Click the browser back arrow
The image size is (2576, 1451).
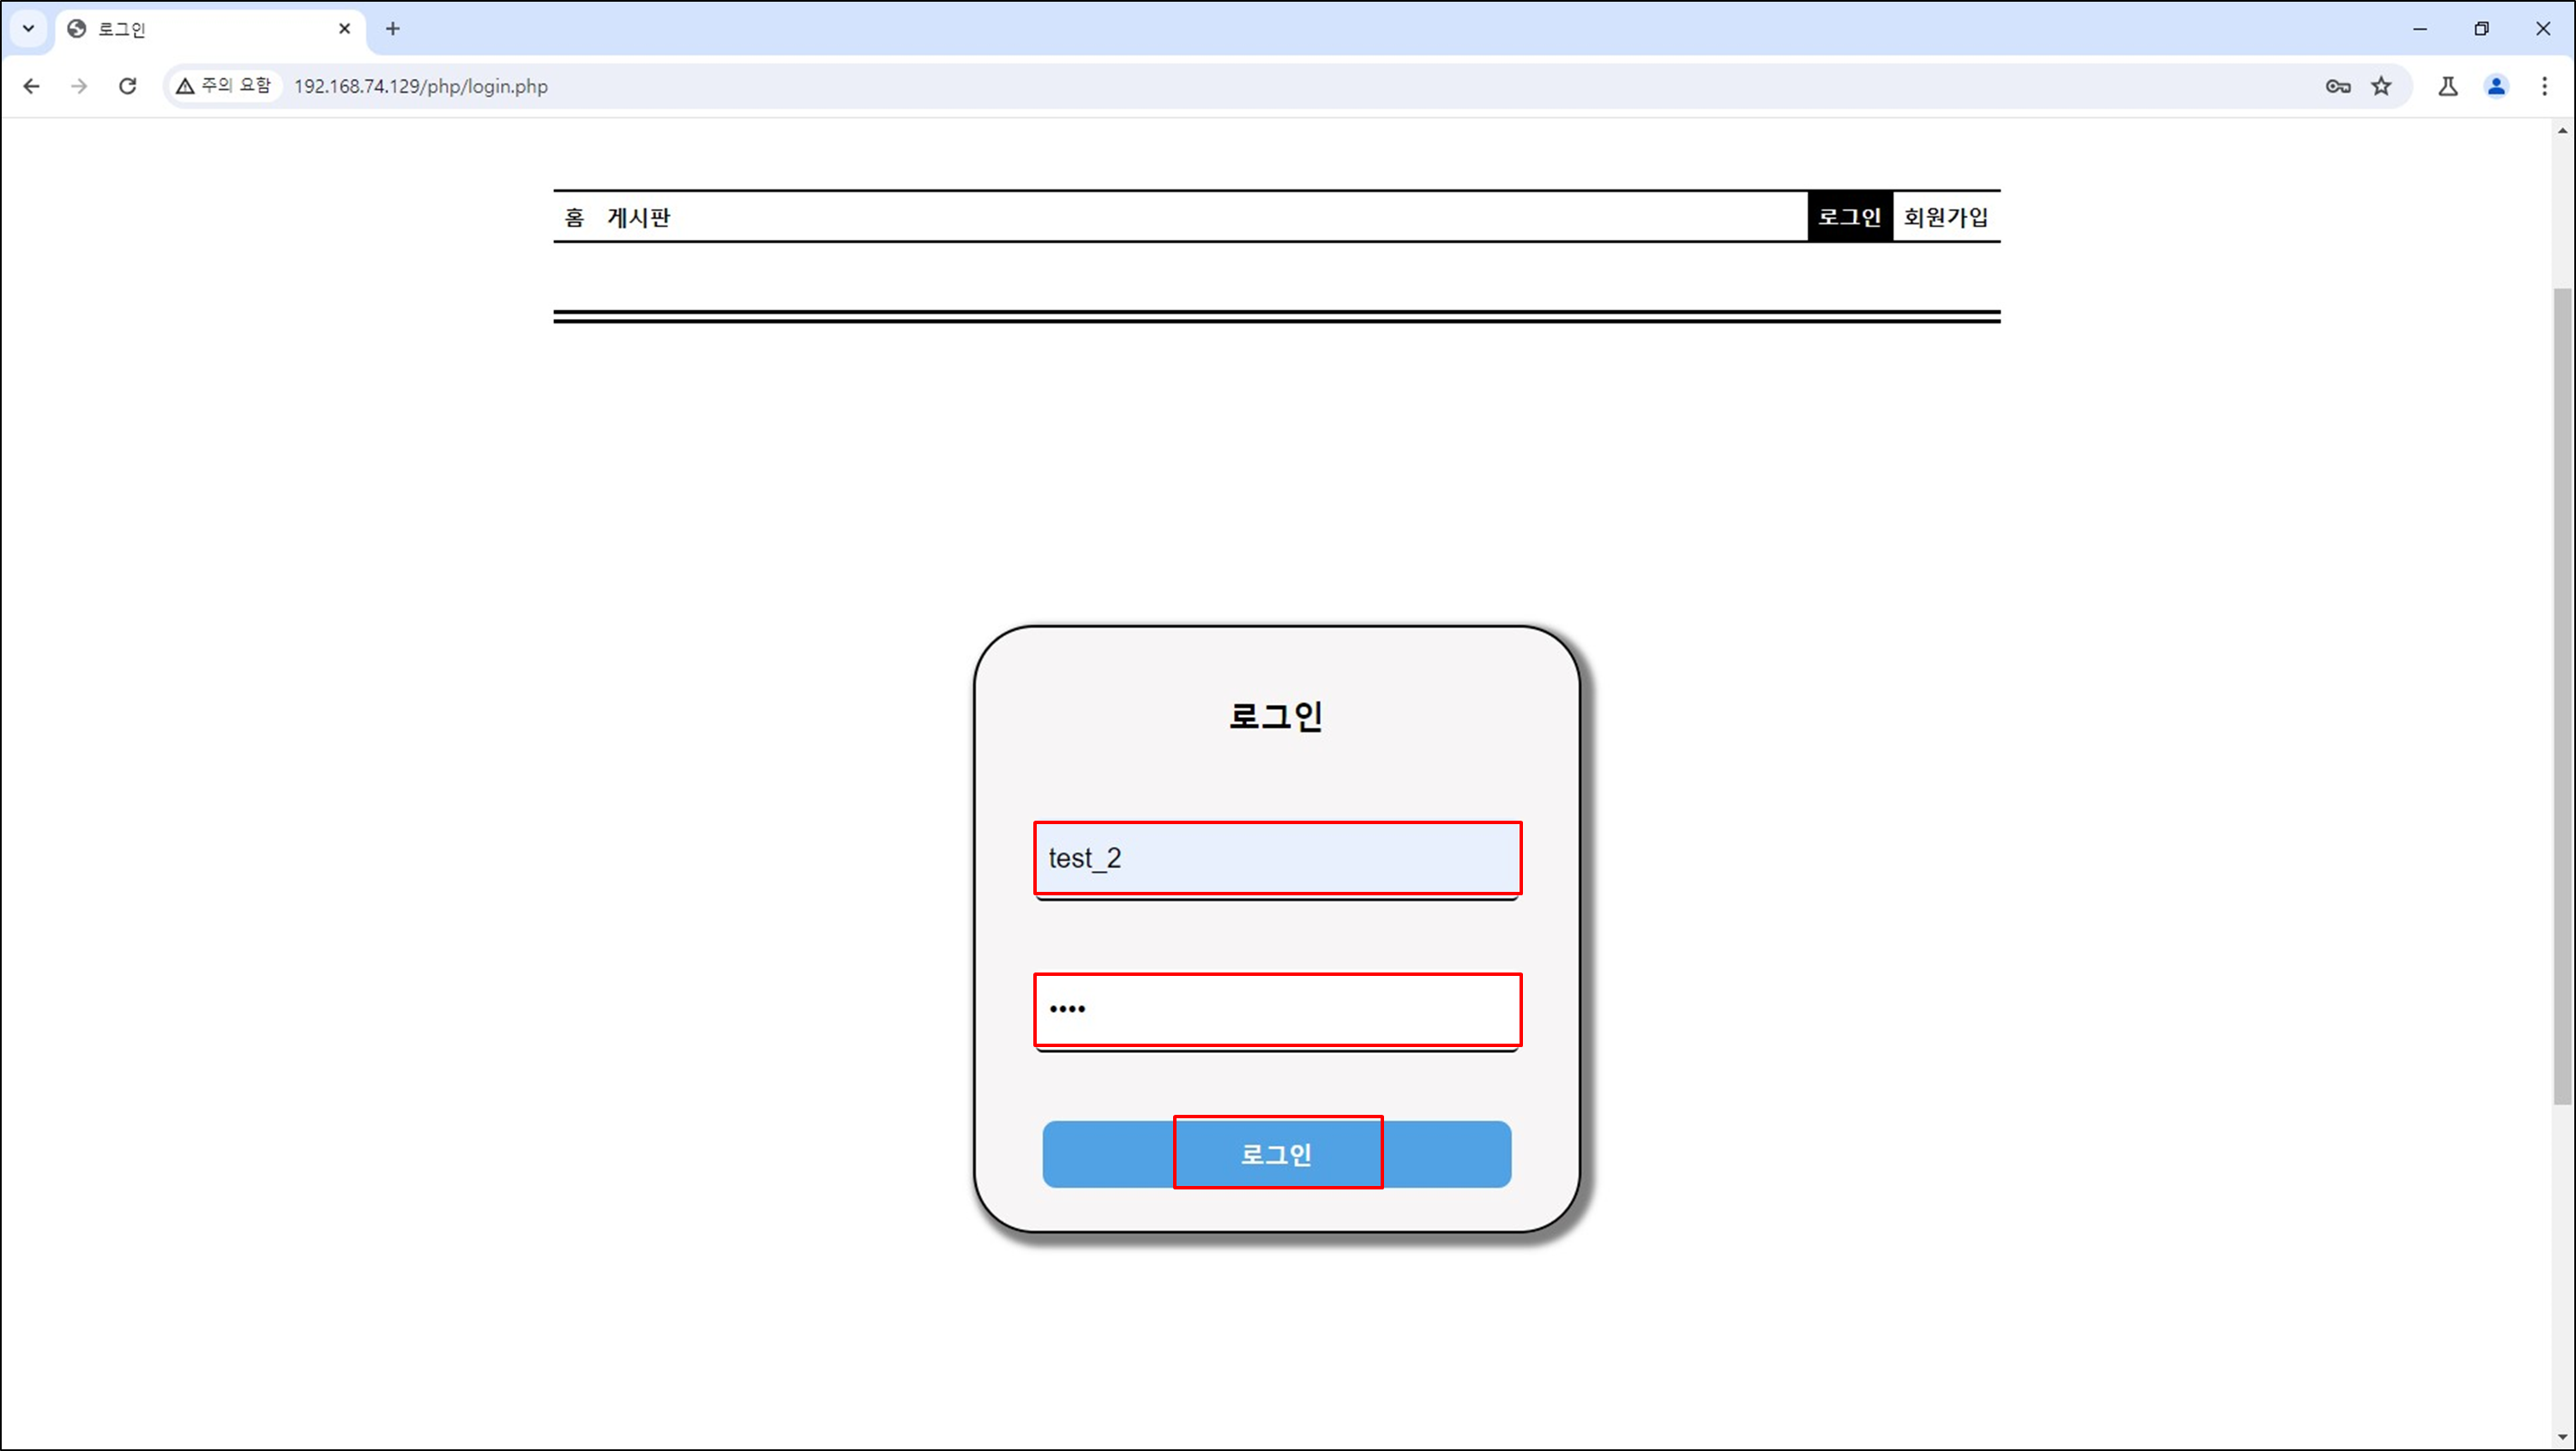tap(31, 86)
